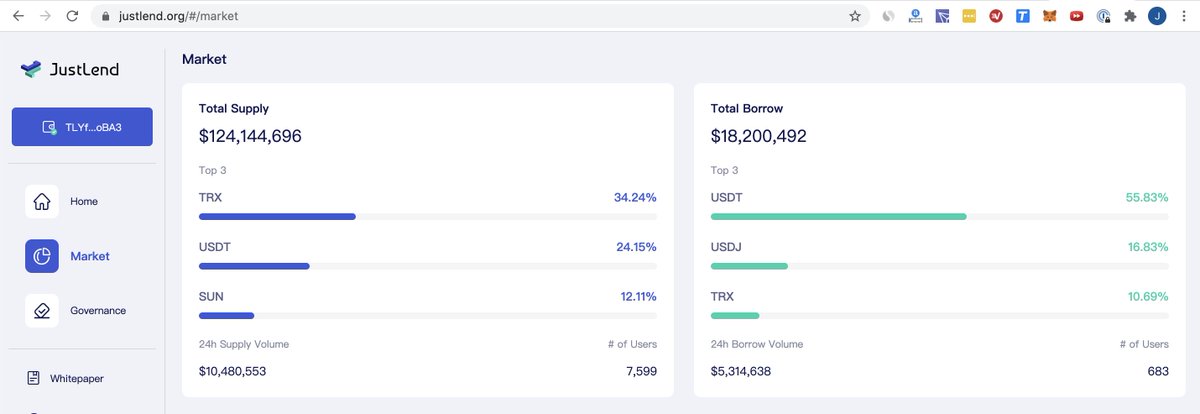1200x414 pixels.
Task: Open the blue stamp-shaped extension
Action: 915,16
